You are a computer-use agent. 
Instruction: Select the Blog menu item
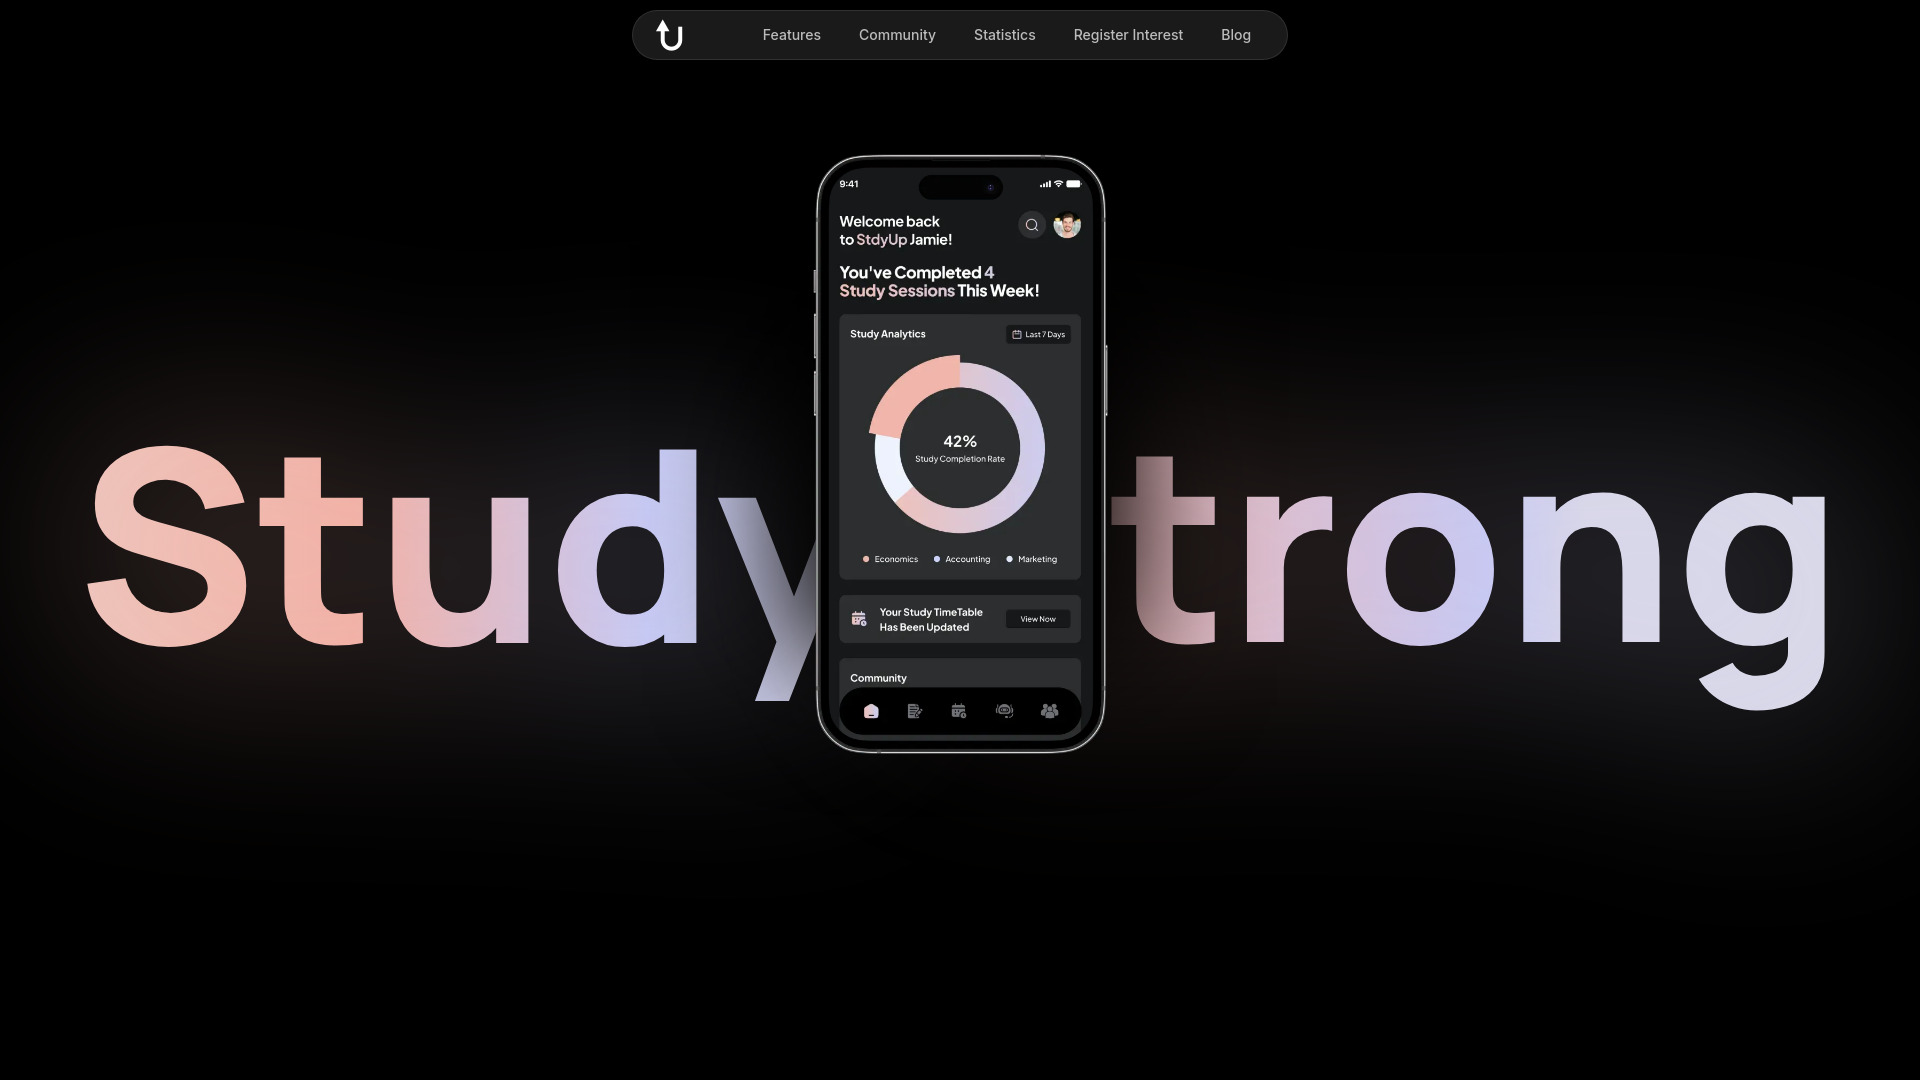(1236, 36)
